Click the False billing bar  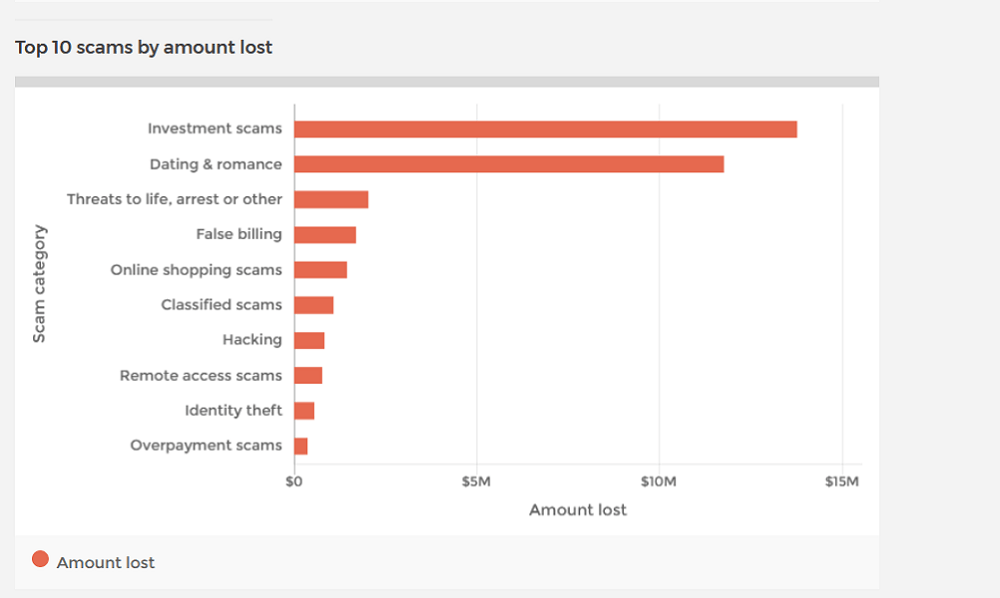pyautogui.click(x=325, y=235)
